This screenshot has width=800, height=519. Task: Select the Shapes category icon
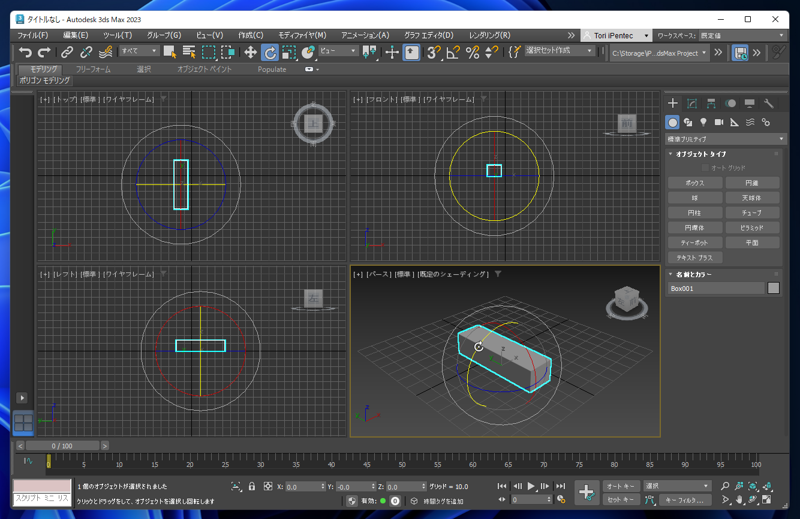click(x=688, y=122)
